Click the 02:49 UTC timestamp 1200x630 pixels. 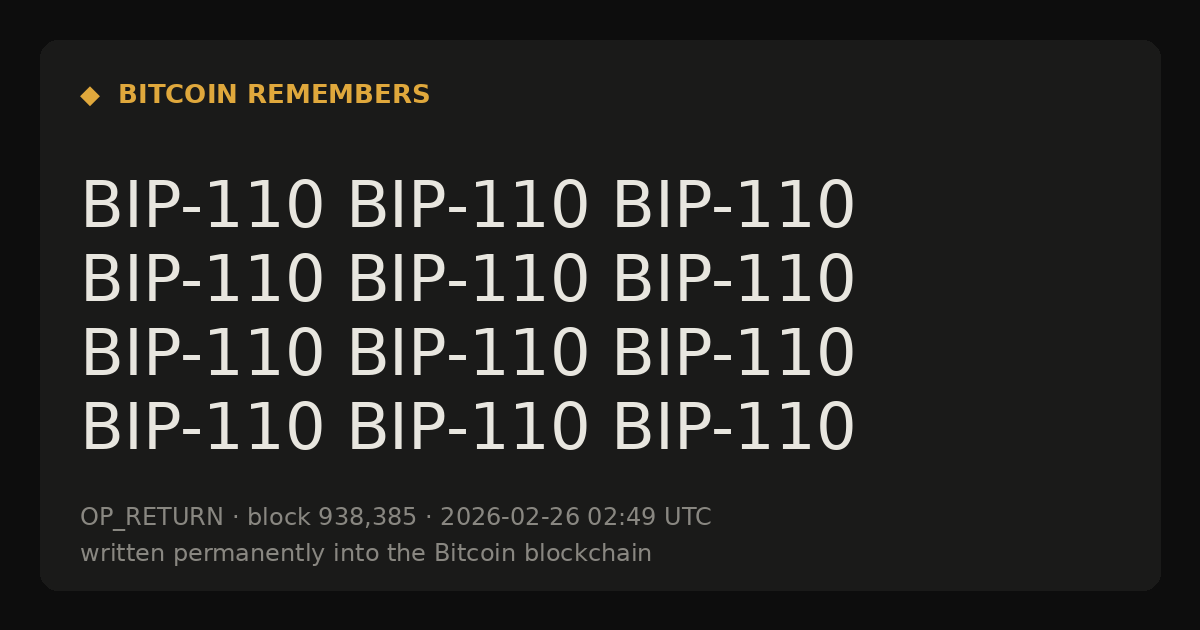pyautogui.click(x=649, y=518)
